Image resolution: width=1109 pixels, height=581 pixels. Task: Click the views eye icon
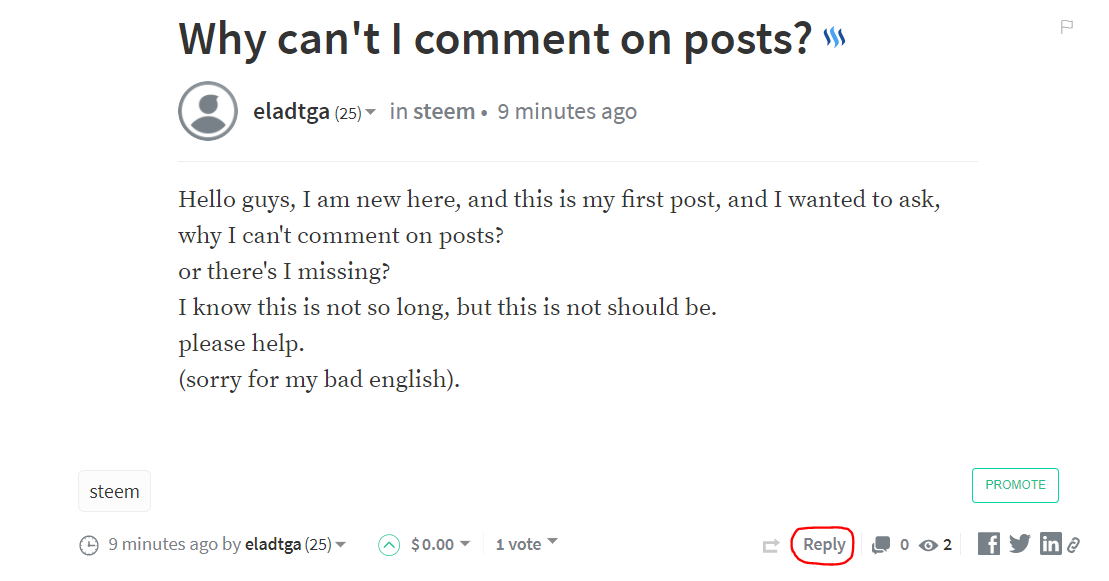[928, 545]
